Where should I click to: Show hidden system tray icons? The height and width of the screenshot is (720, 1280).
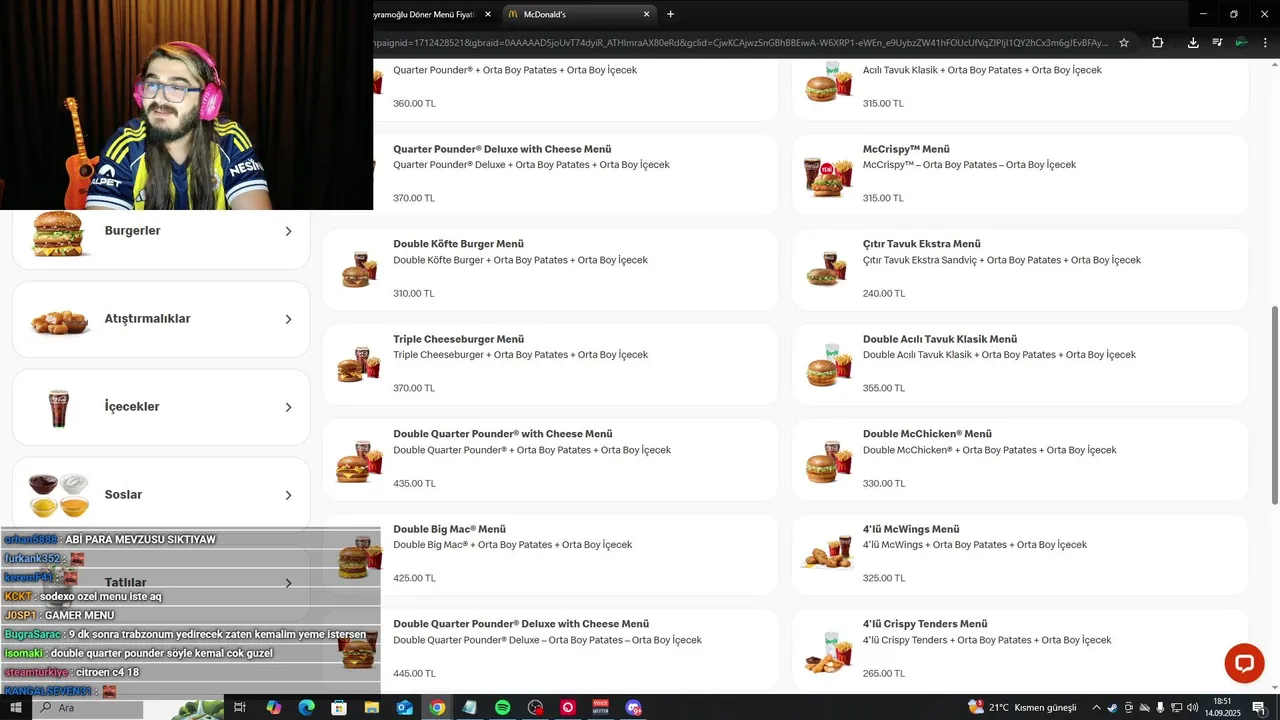pos(1097,707)
